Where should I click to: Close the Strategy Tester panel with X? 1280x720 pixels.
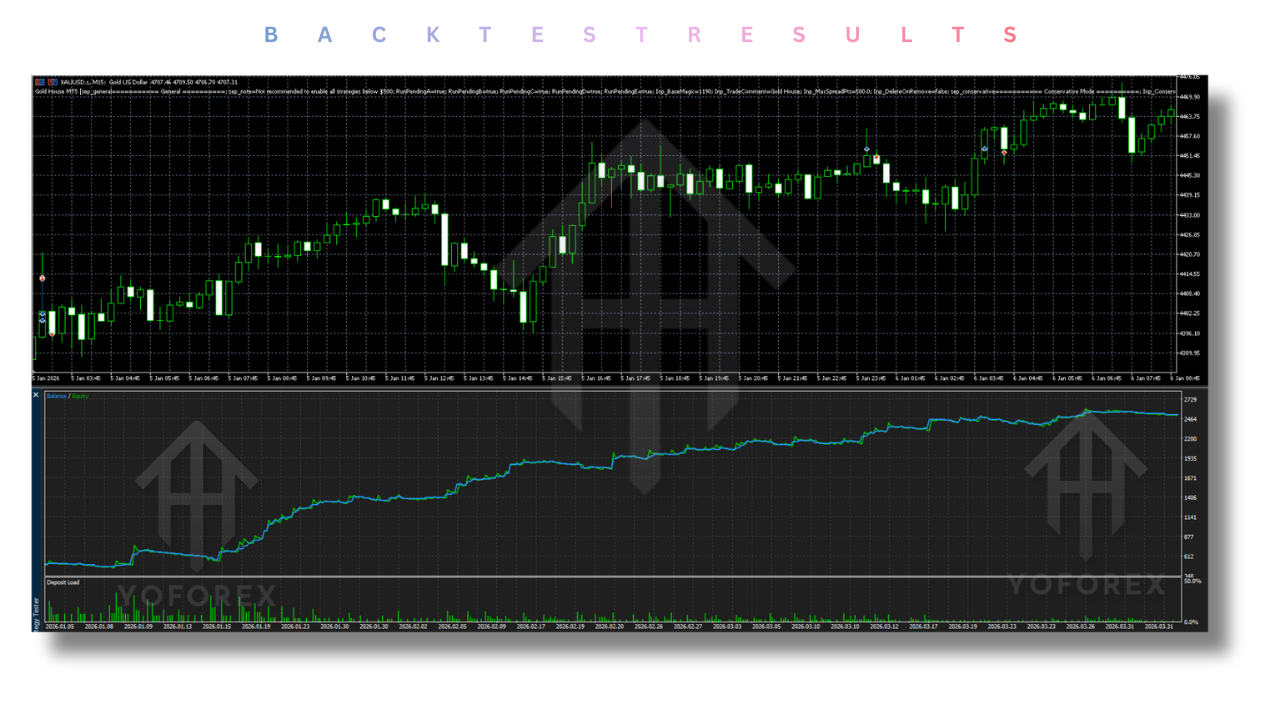[x=37, y=395]
